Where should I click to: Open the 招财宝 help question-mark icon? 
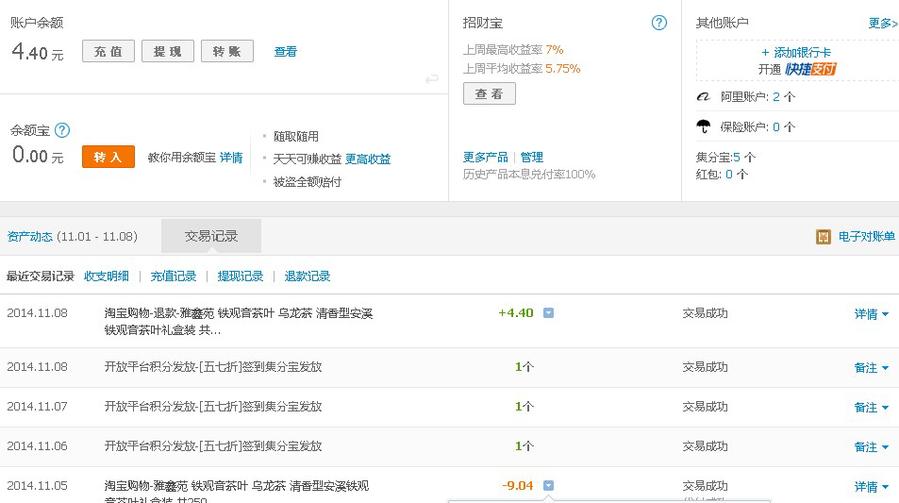659,22
